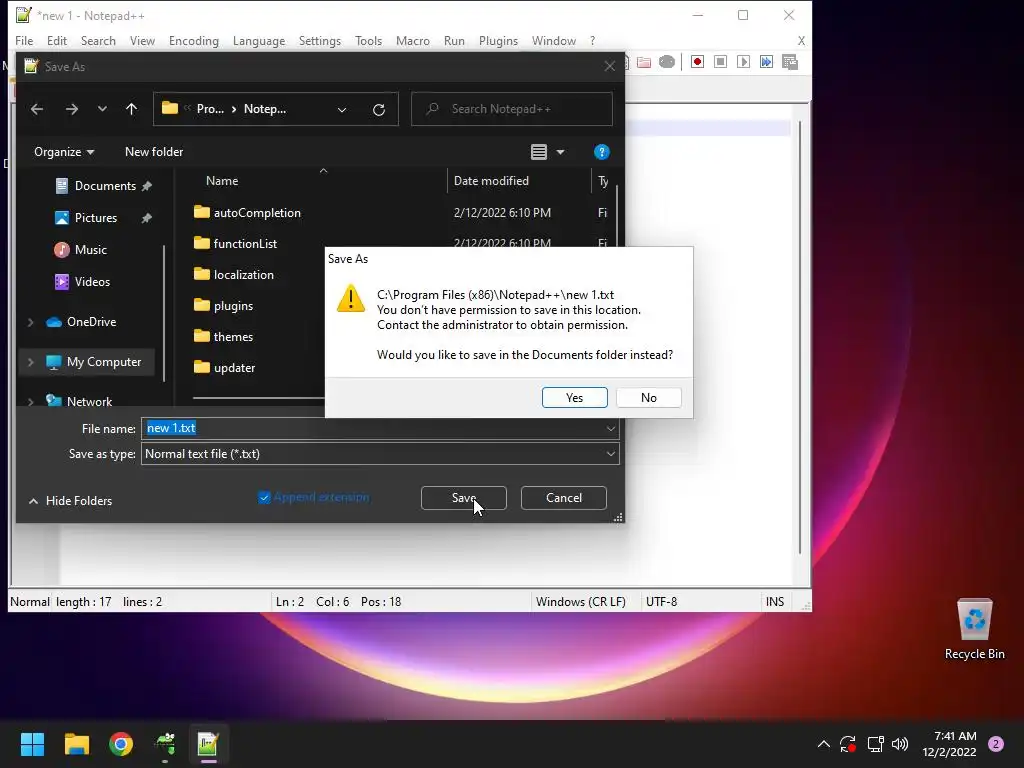This screenshot has height=768, width=1024.
Task: Refresh the Notepad++ folder listing
Action: click(x=379, y=110)
